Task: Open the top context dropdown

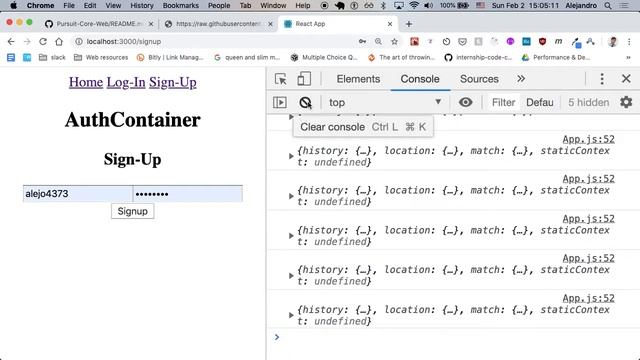Action: click(x=385, y=102)
